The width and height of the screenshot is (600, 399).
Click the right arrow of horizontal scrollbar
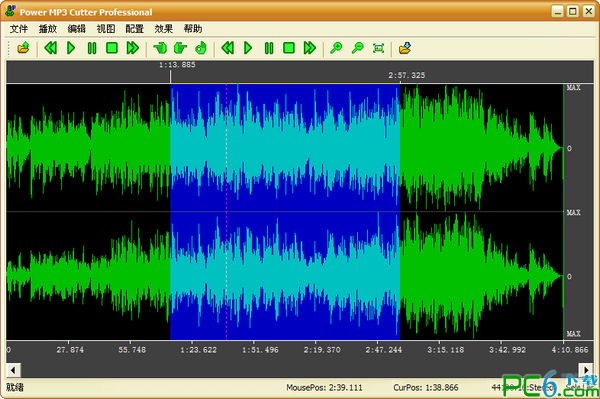(x=586, y=370)
